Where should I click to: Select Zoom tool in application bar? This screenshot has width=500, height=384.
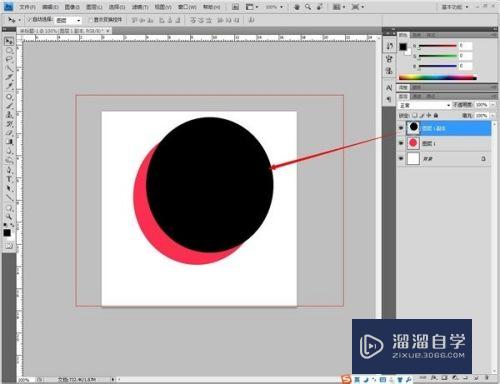[x=308, y=7]
